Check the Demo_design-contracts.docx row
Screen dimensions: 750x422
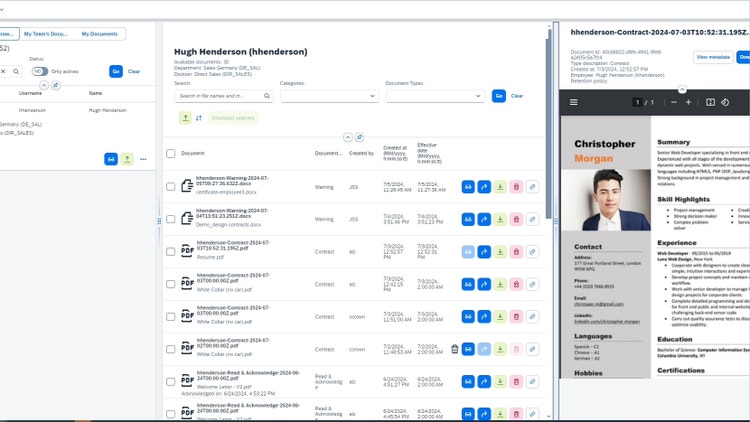(171, 219)
